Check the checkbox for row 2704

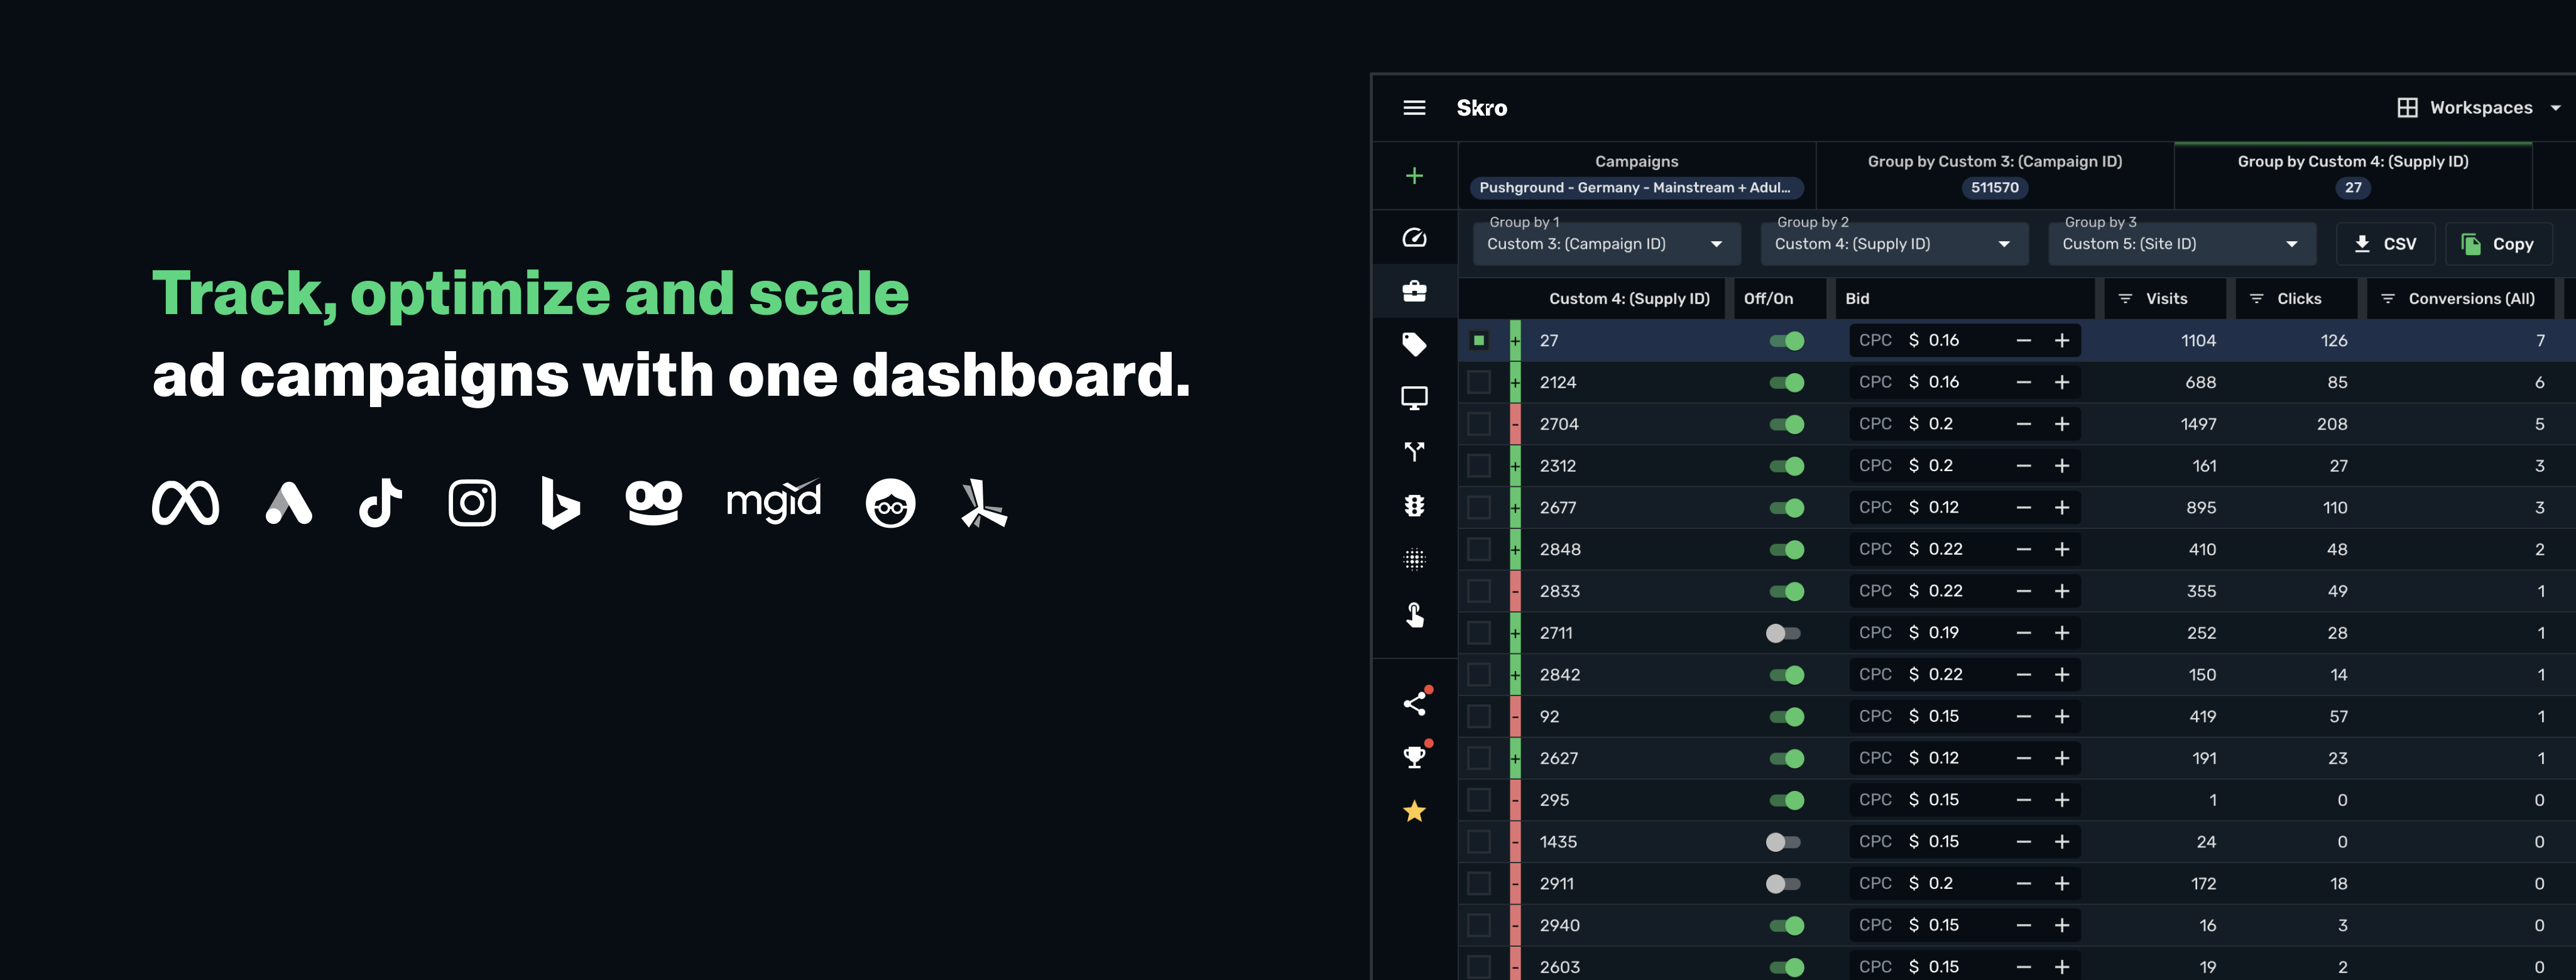pos(1478,424)
